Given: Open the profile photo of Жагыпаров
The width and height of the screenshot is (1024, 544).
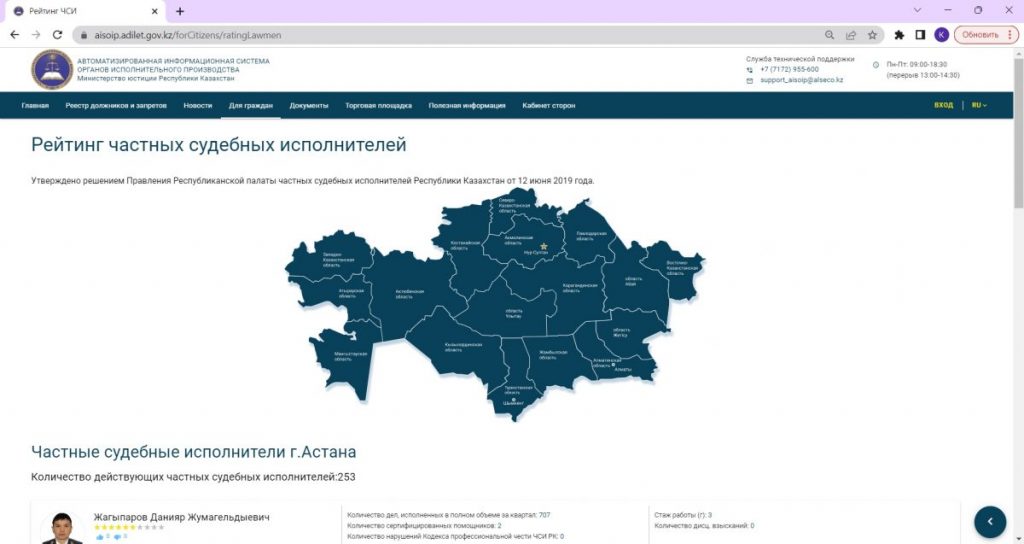Looking at the screenshot, I should [x=63, y=528].
